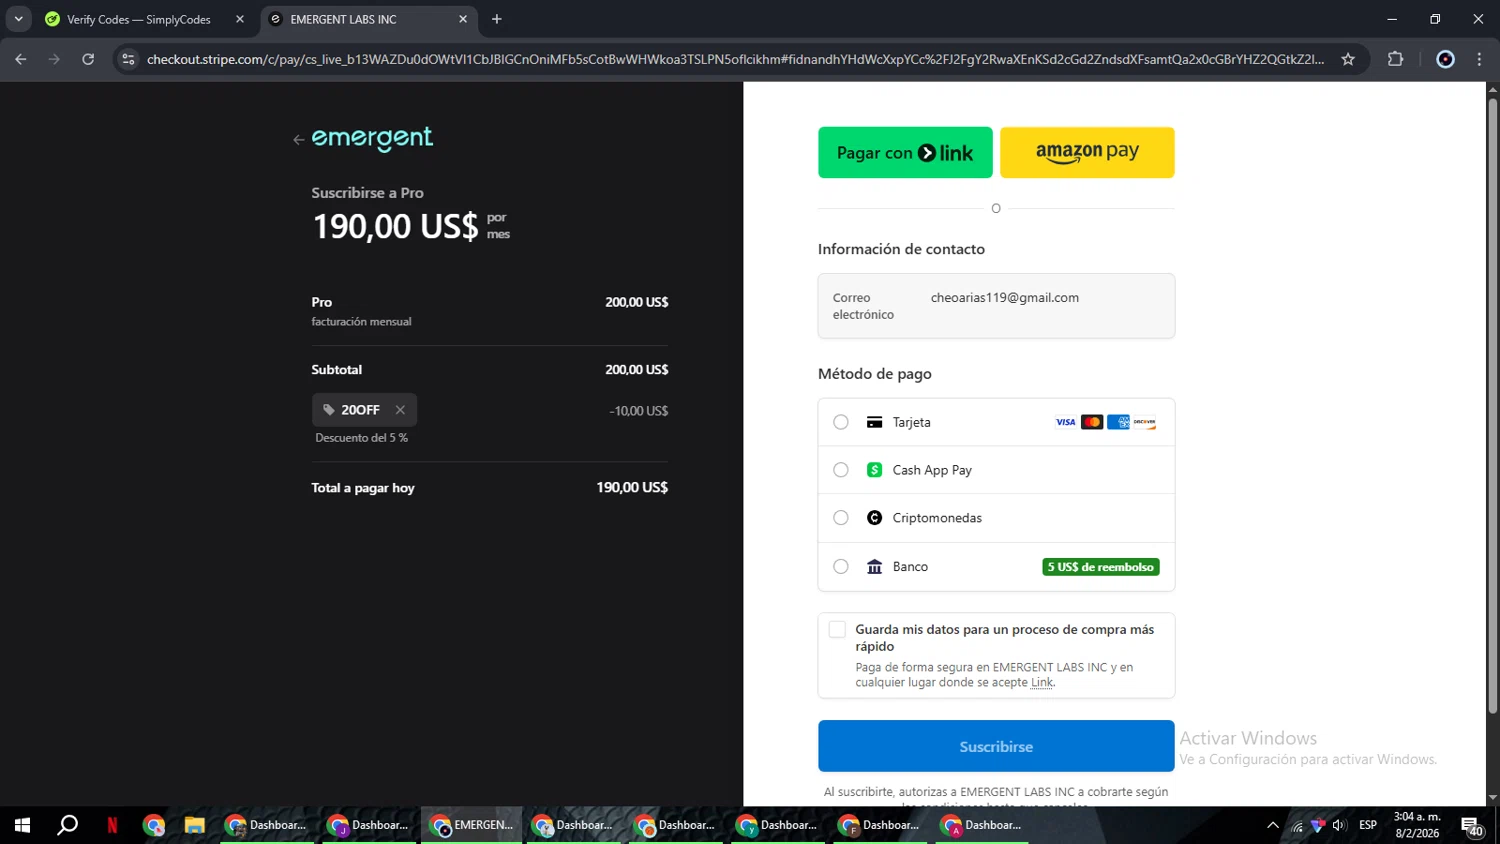
Task: Click the address bar URL
Action: 735,59
